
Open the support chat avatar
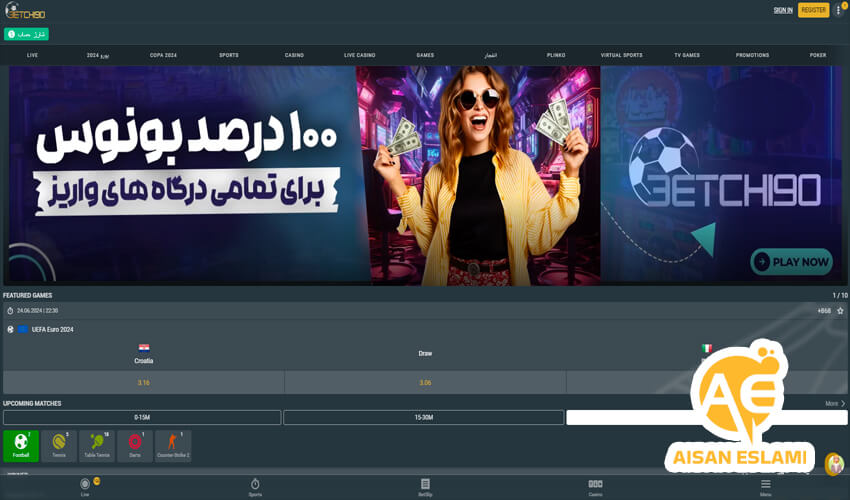pos(835,464)
